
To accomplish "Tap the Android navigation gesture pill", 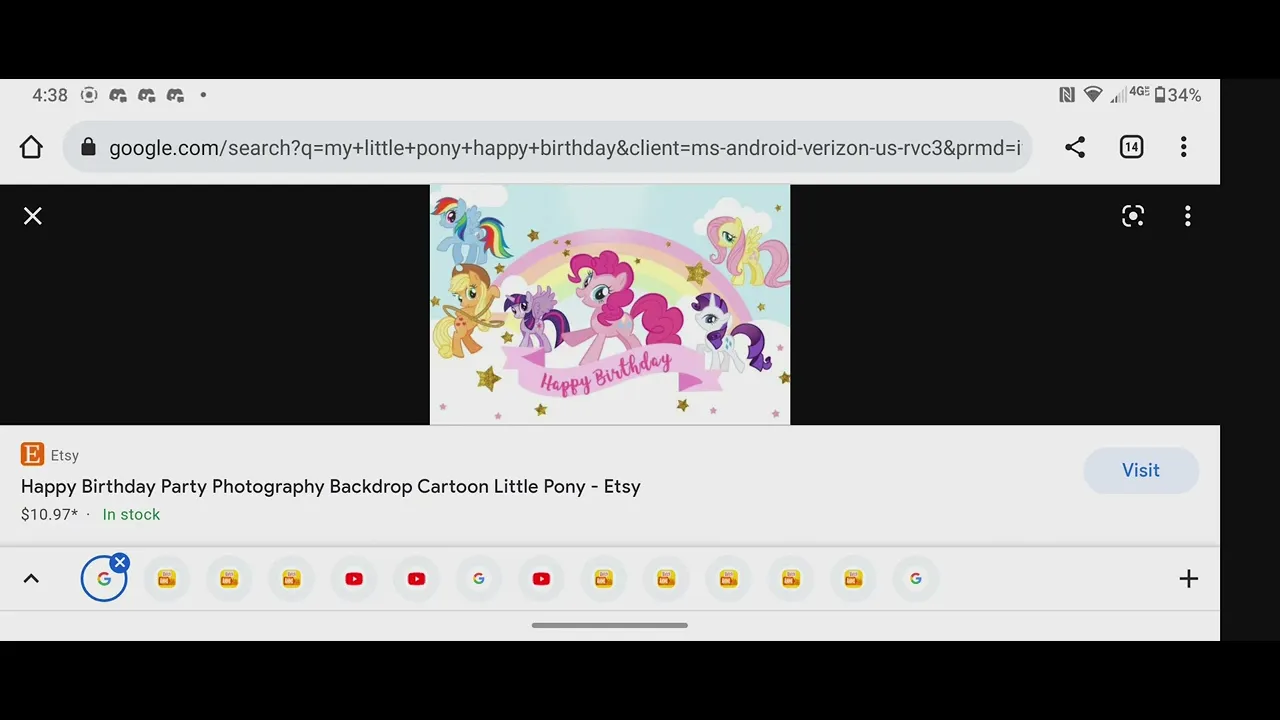I will tap(610, 625).
